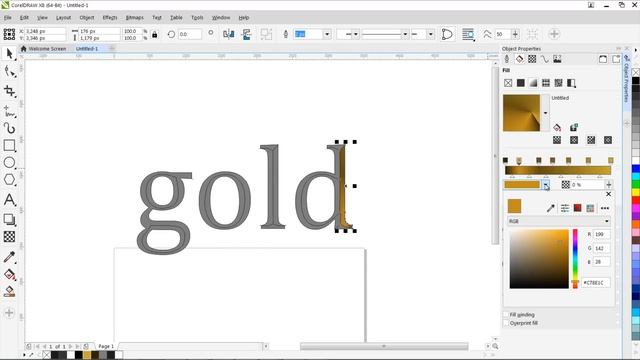Viewport: 640px width, 360px height.
Task: Open the Effects menu
Action: click(x=110, y=18)
